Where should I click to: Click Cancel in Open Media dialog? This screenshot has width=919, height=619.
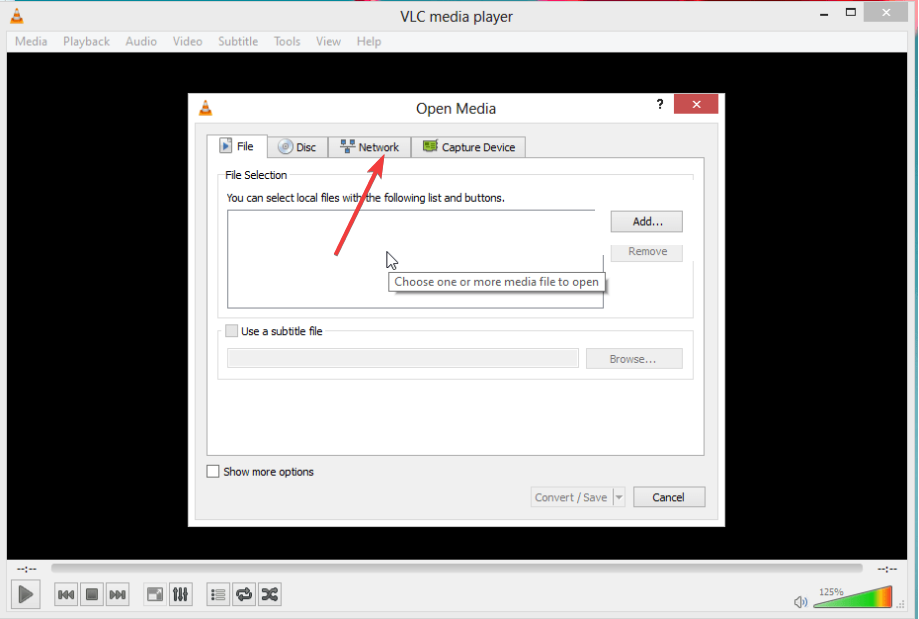point(669,497)
